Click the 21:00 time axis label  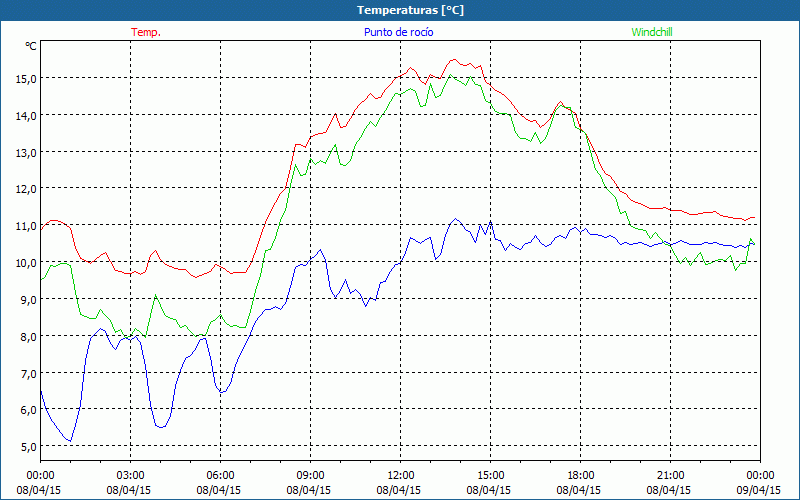click(670, 476)
